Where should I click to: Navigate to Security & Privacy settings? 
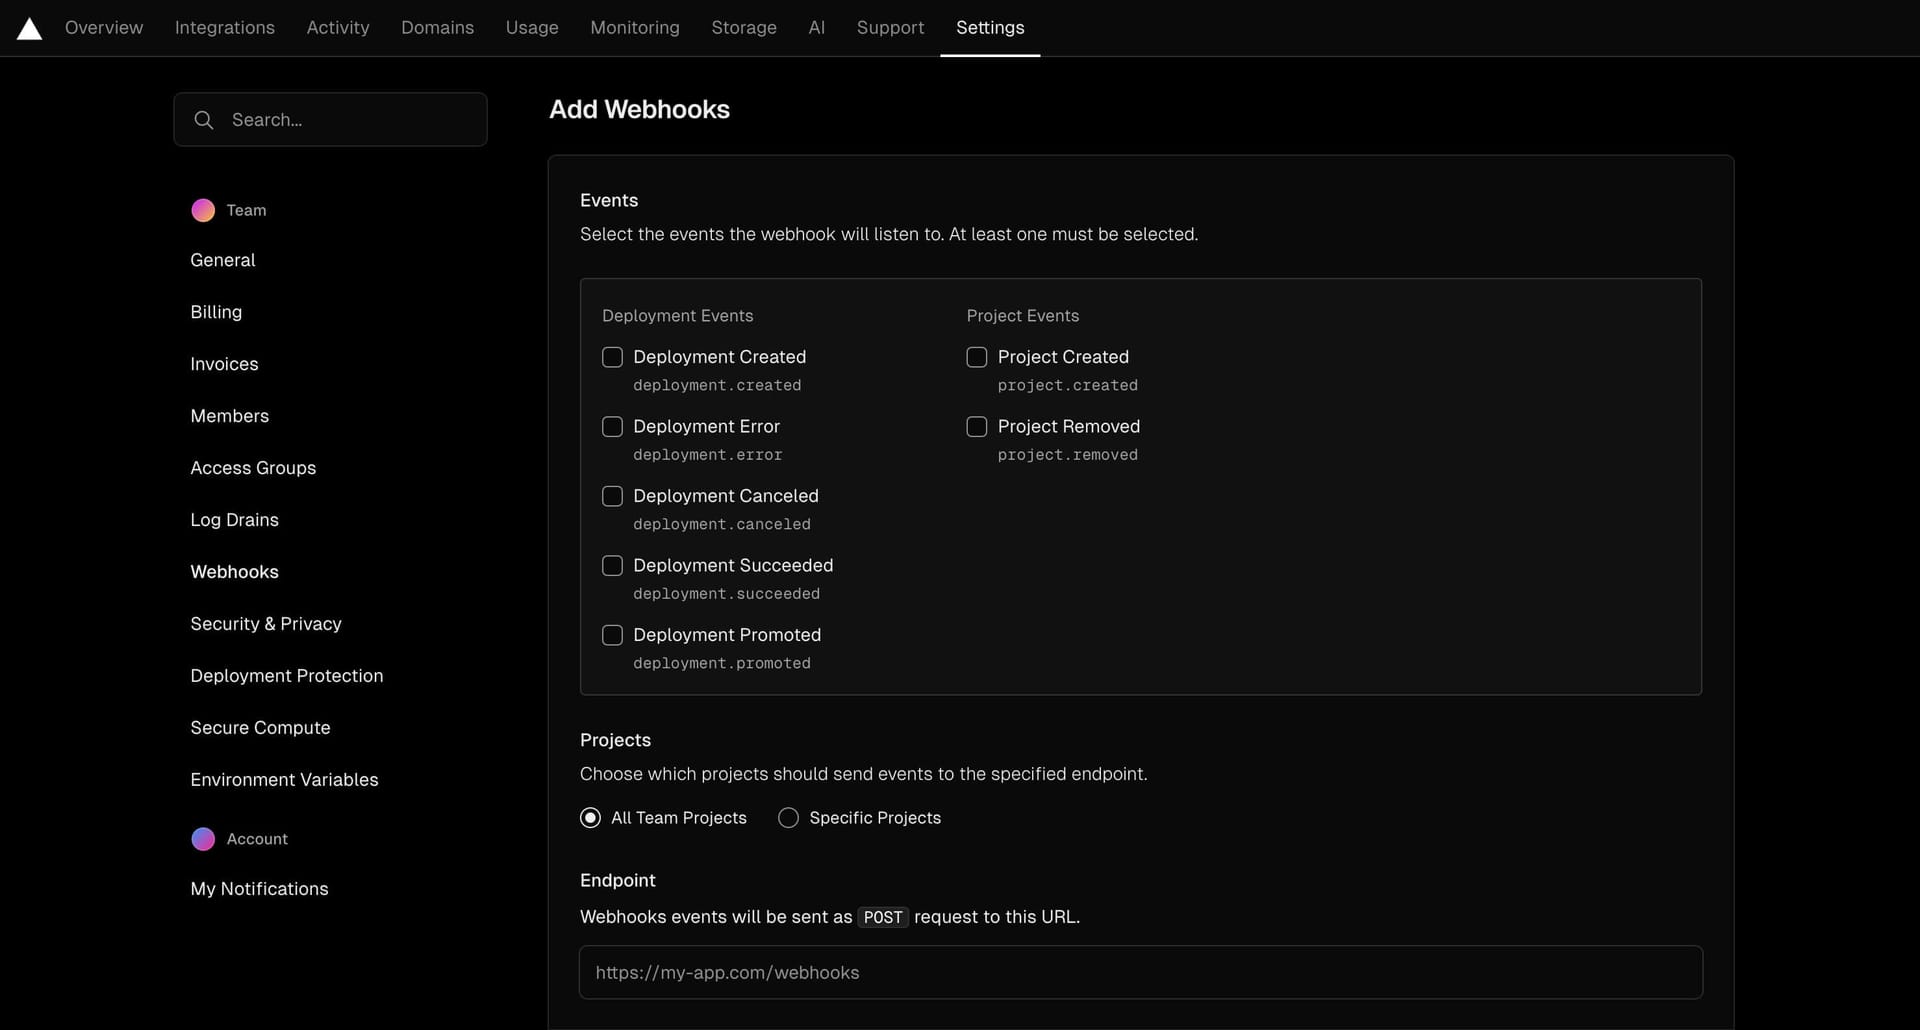coord(265,623)
